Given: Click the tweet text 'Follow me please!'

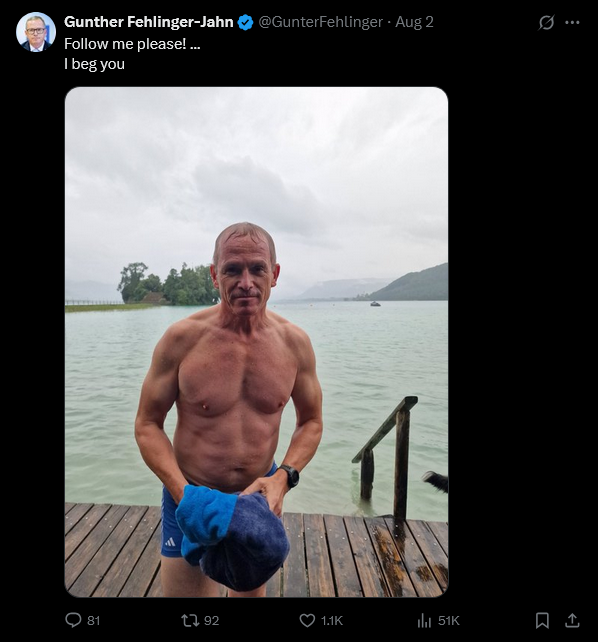Looking at the screenshot, I should point(125,44).
